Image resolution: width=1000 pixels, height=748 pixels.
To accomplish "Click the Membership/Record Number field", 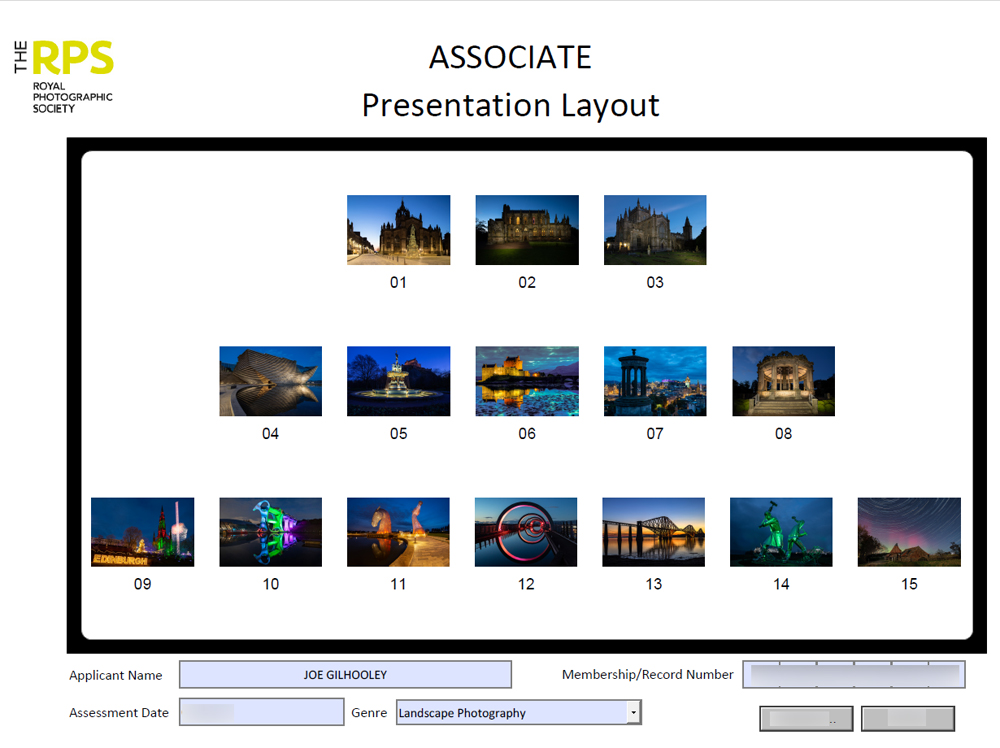I will point(853,675).
